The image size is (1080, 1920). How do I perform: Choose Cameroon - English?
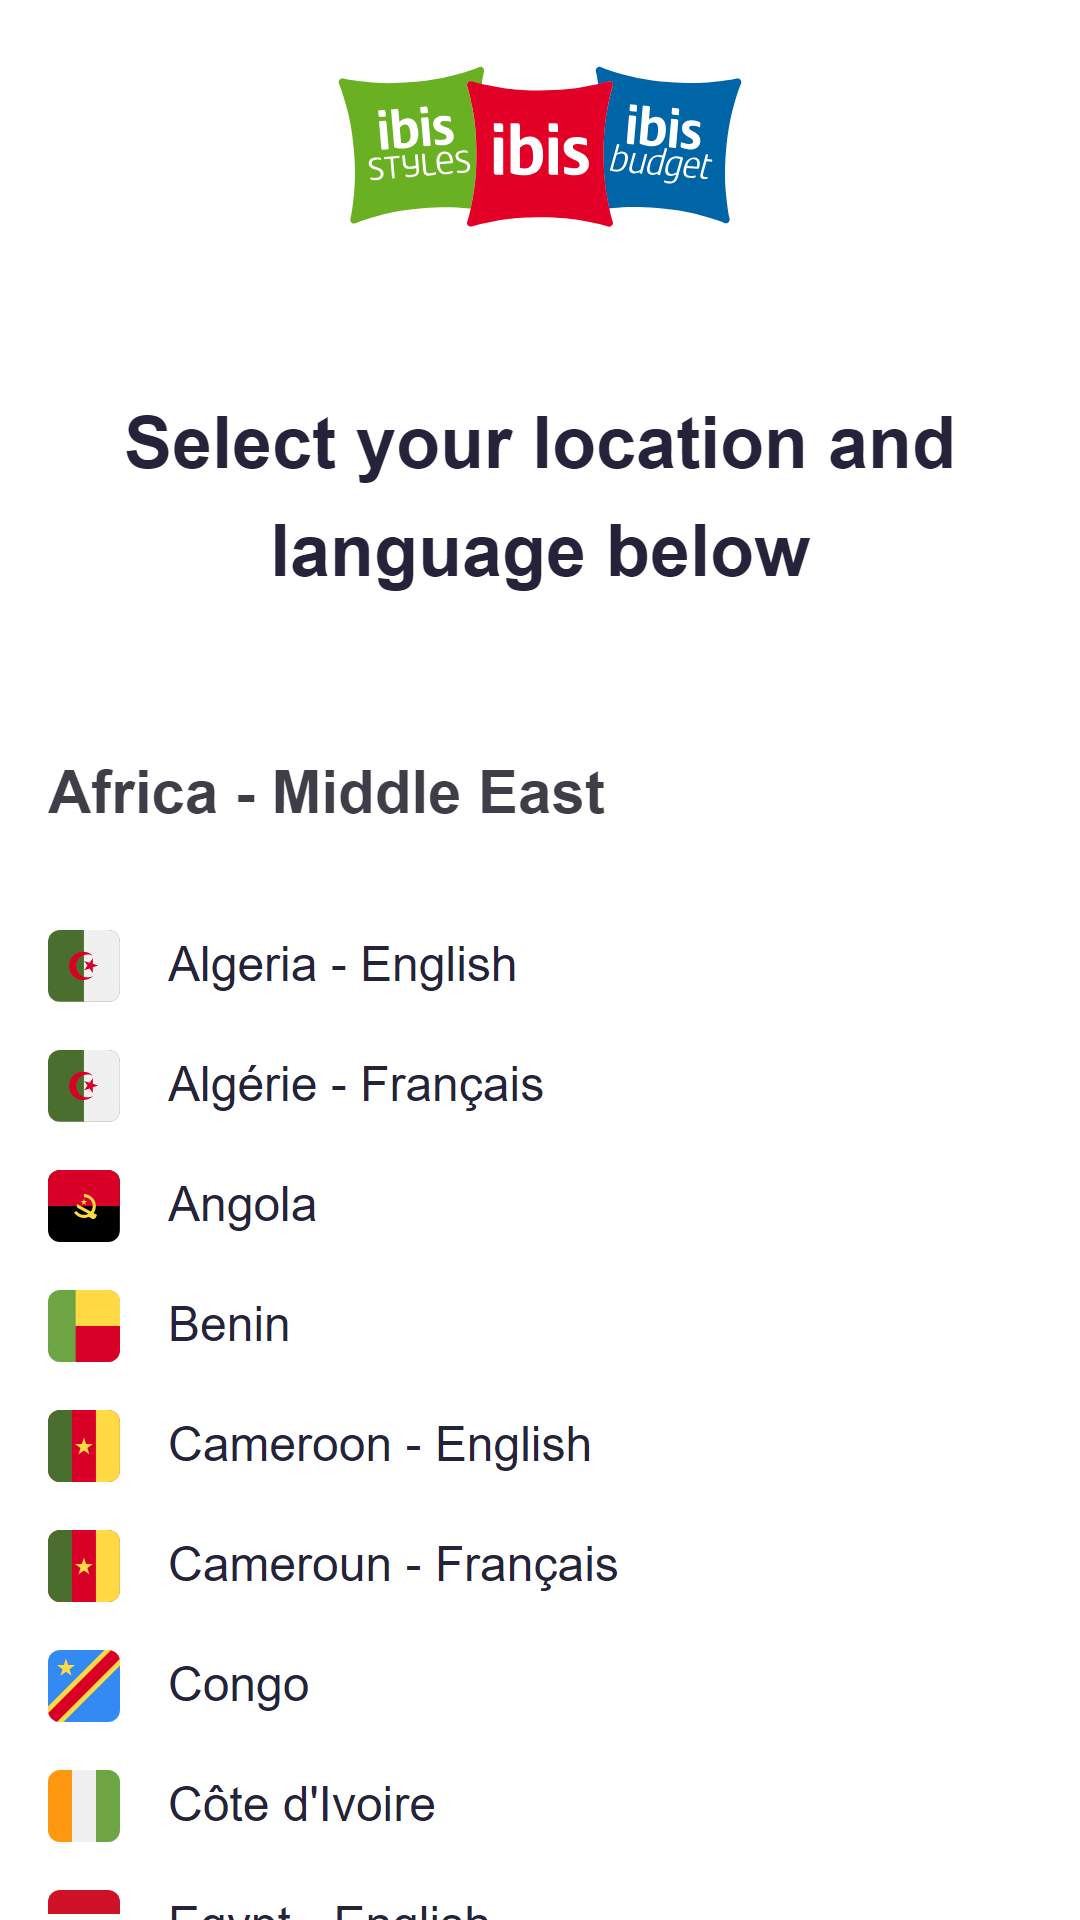(380, 1446)
